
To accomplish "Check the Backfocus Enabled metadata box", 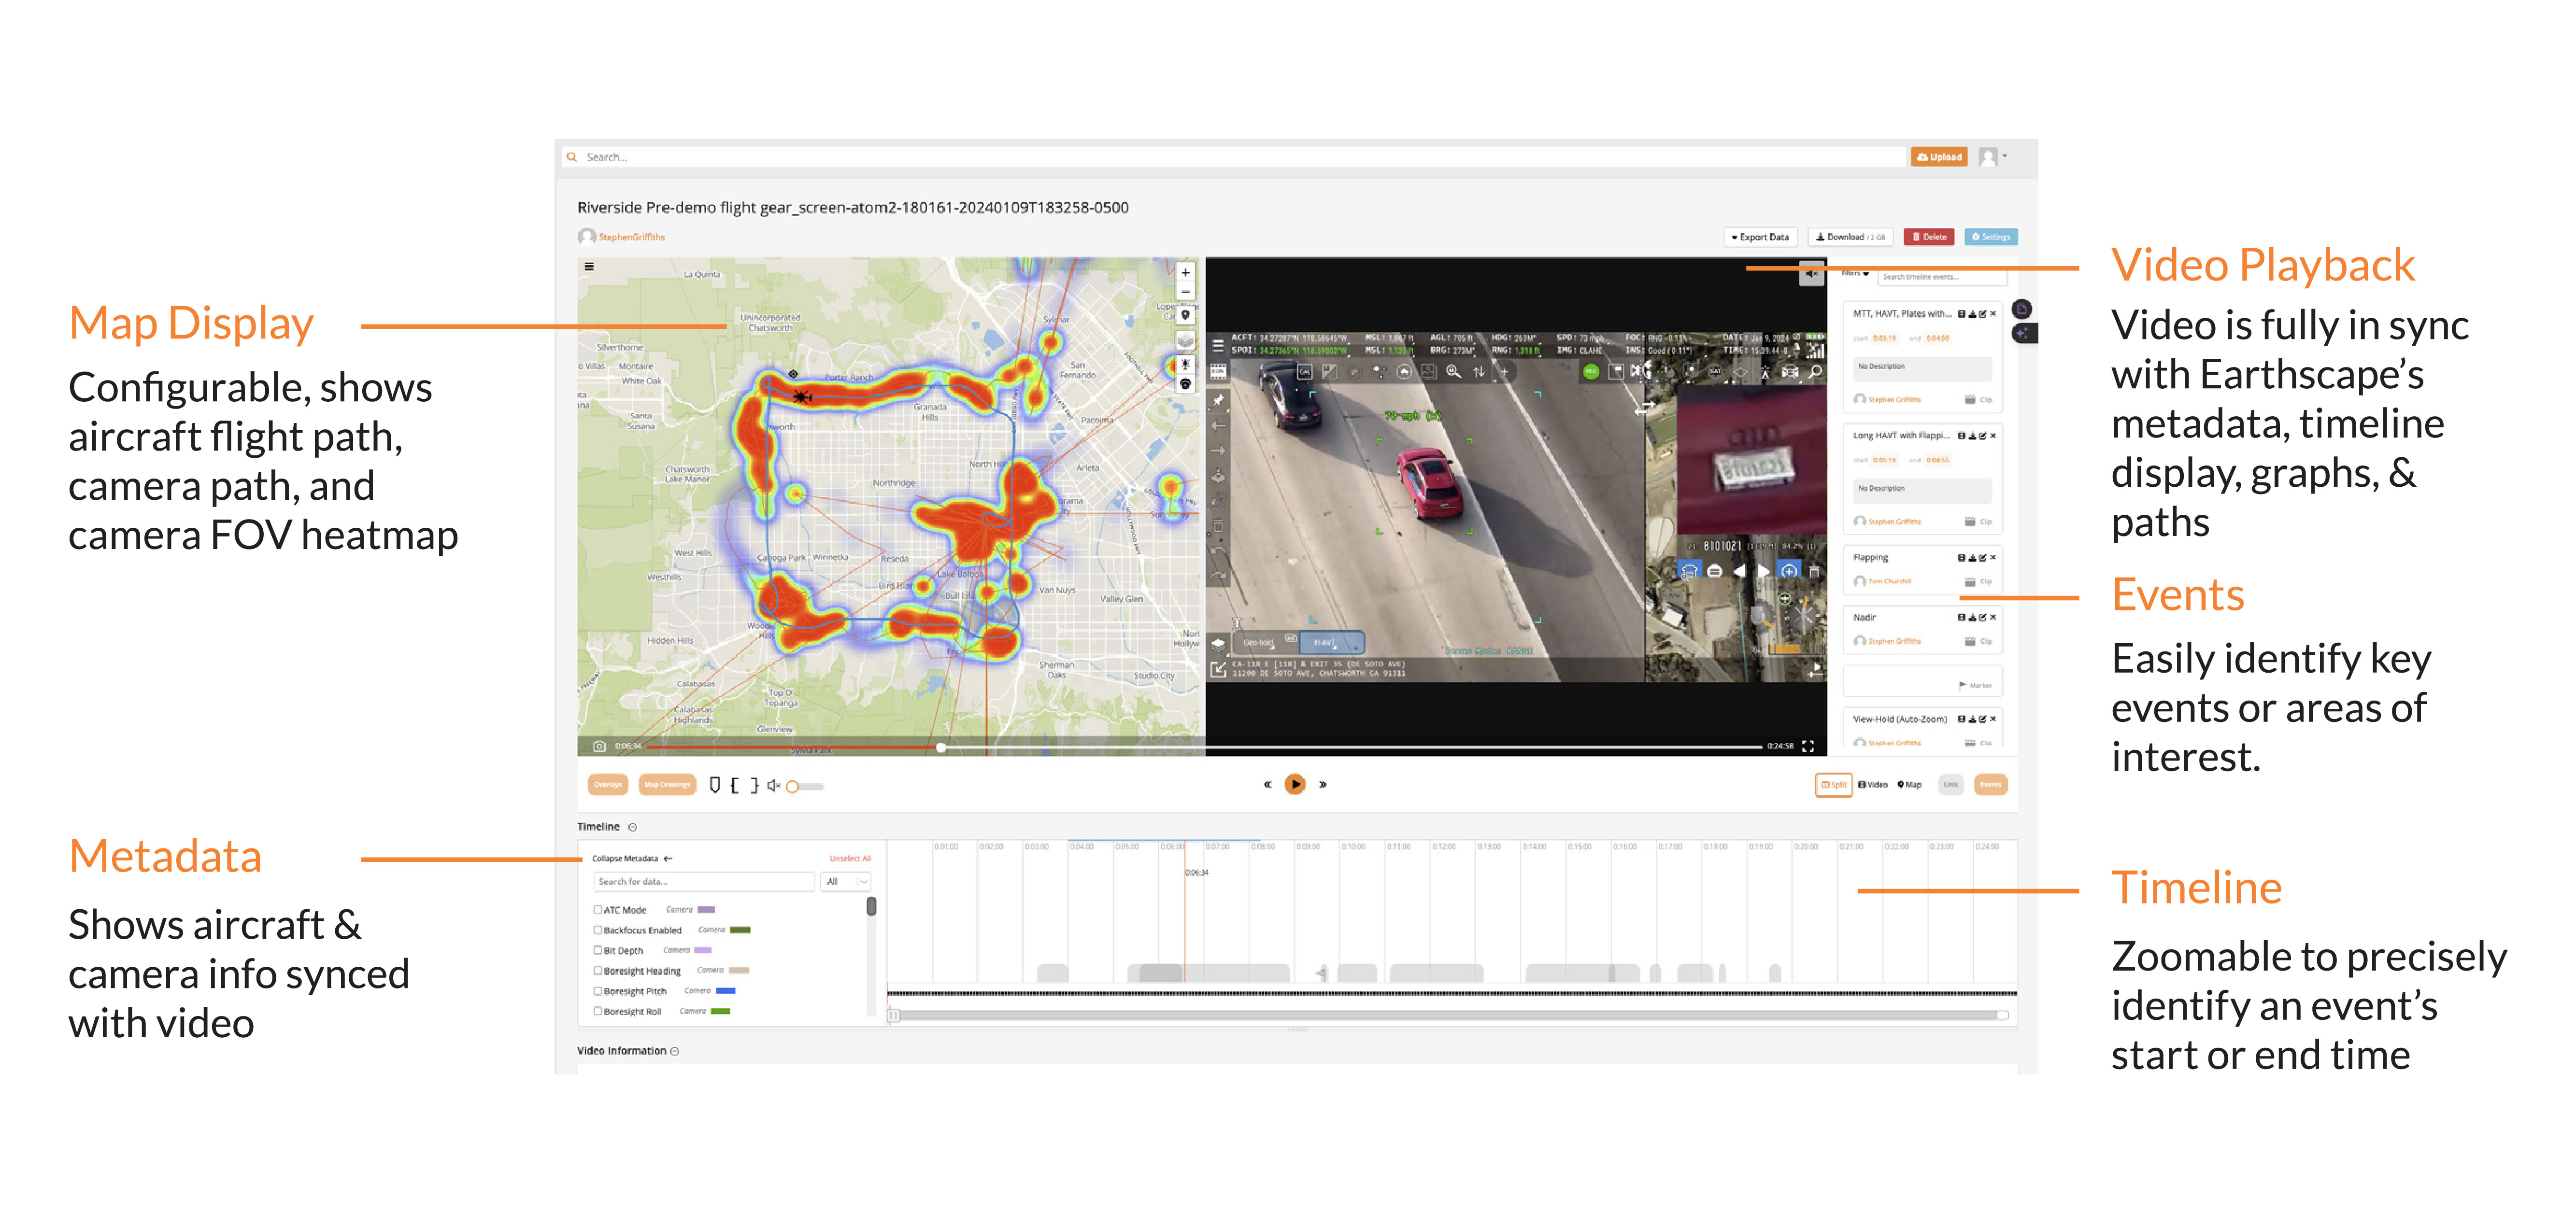I will click(x=598, y=930).
